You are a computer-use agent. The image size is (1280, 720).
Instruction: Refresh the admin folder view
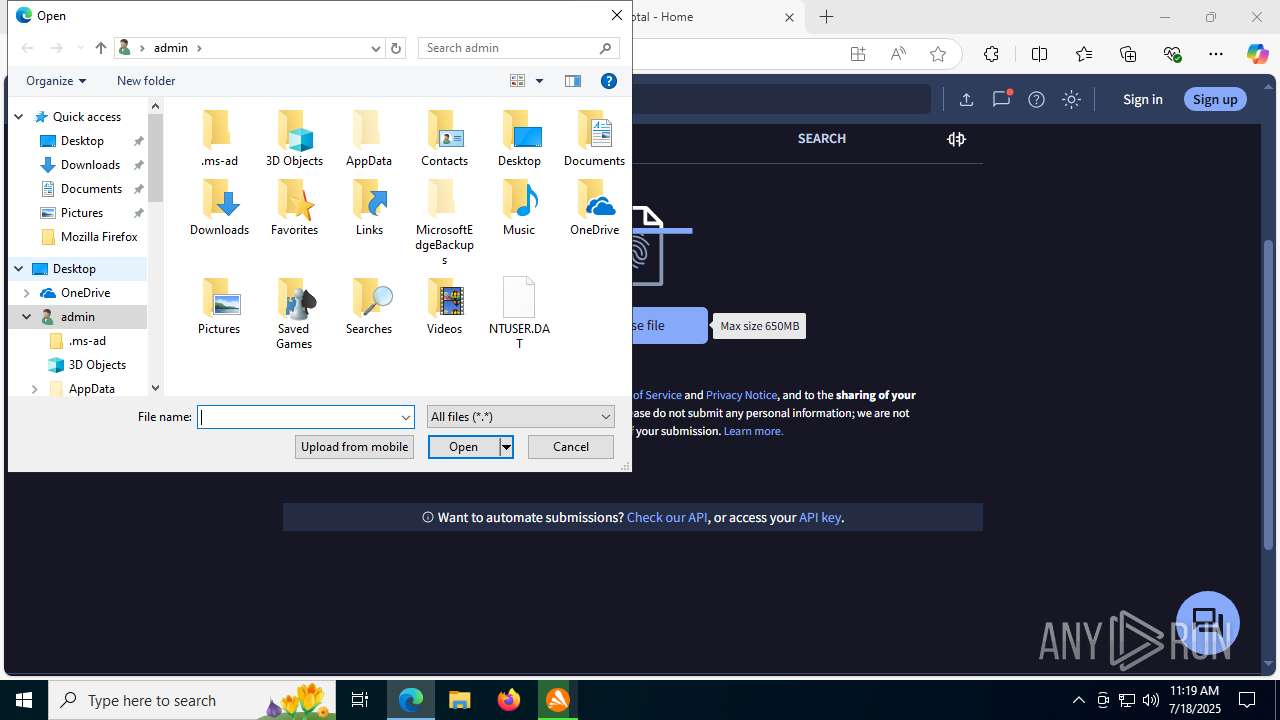tap(396, 48)
